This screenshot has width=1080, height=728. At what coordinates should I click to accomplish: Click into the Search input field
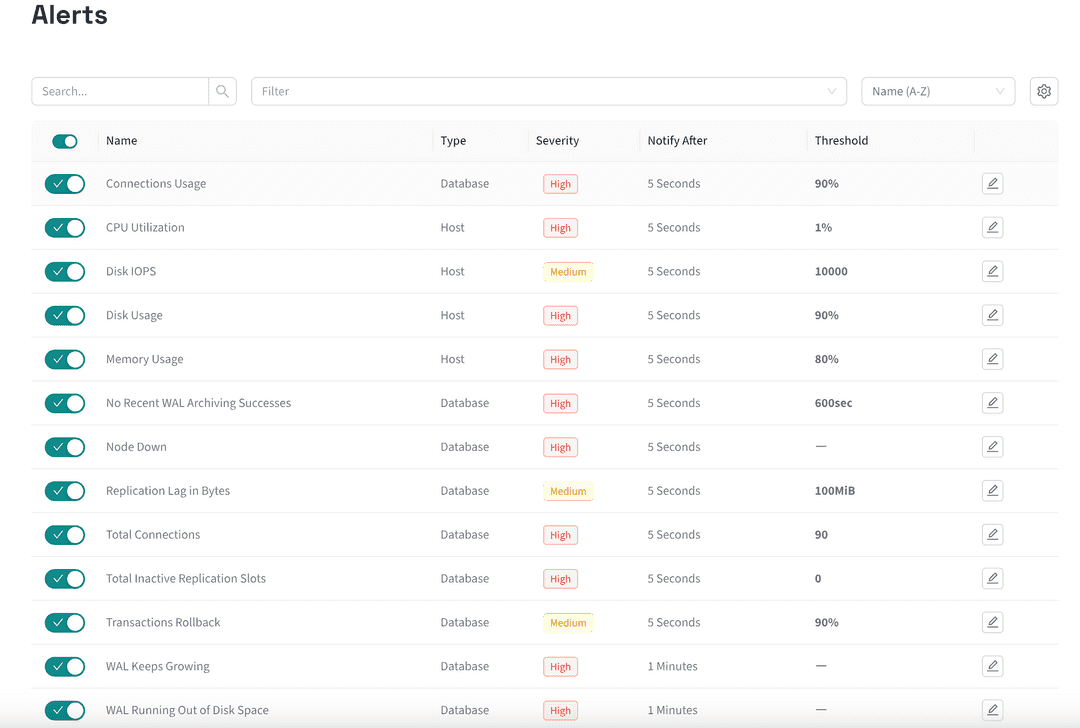point(120,91)
